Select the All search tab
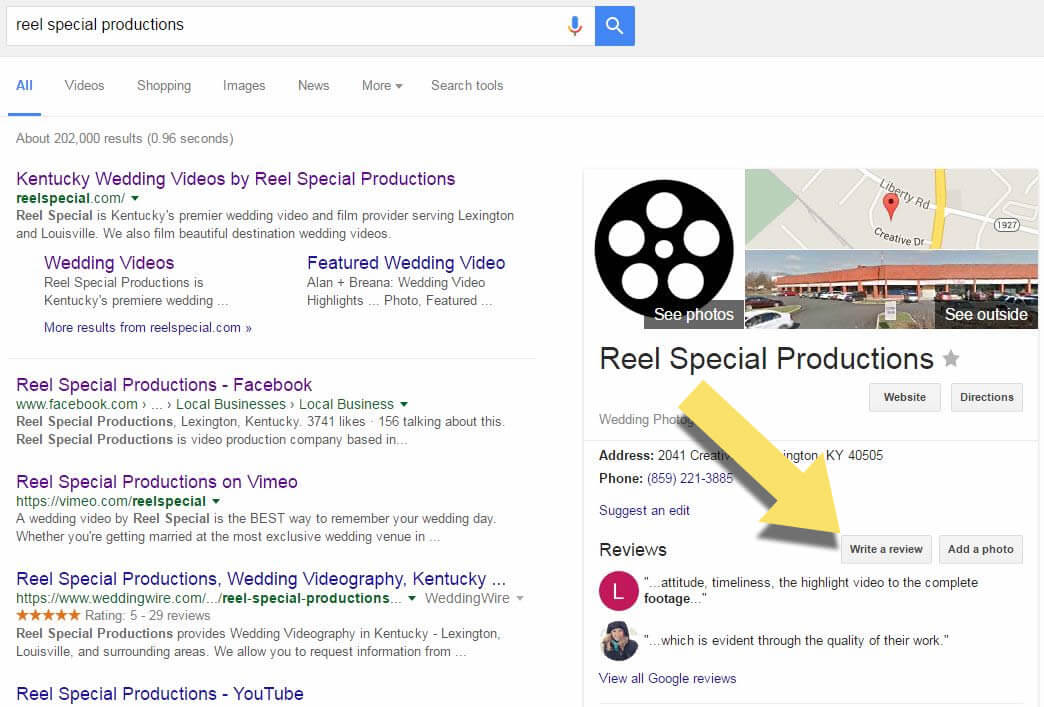1044x707 pixels. [25, 86]
